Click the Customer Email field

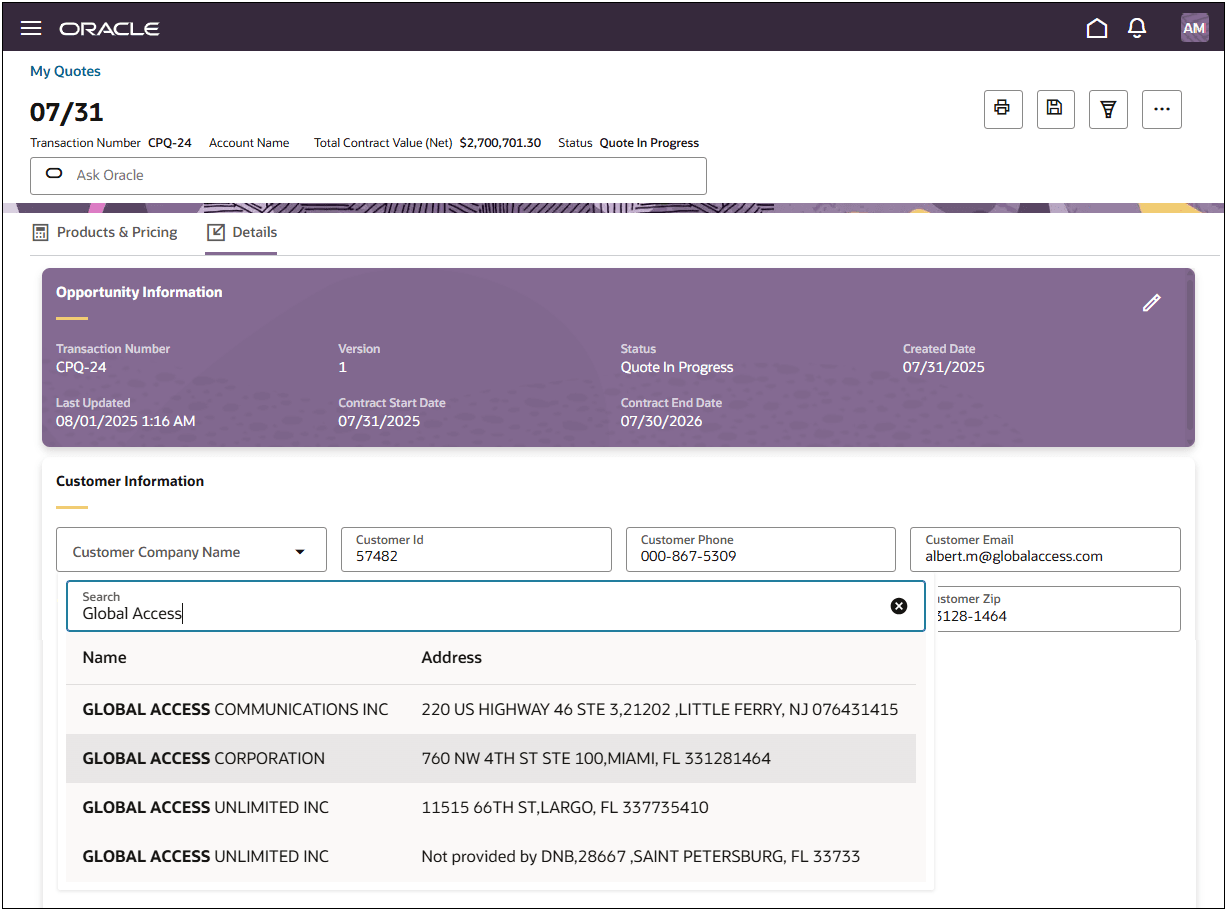click(1044, 550)
